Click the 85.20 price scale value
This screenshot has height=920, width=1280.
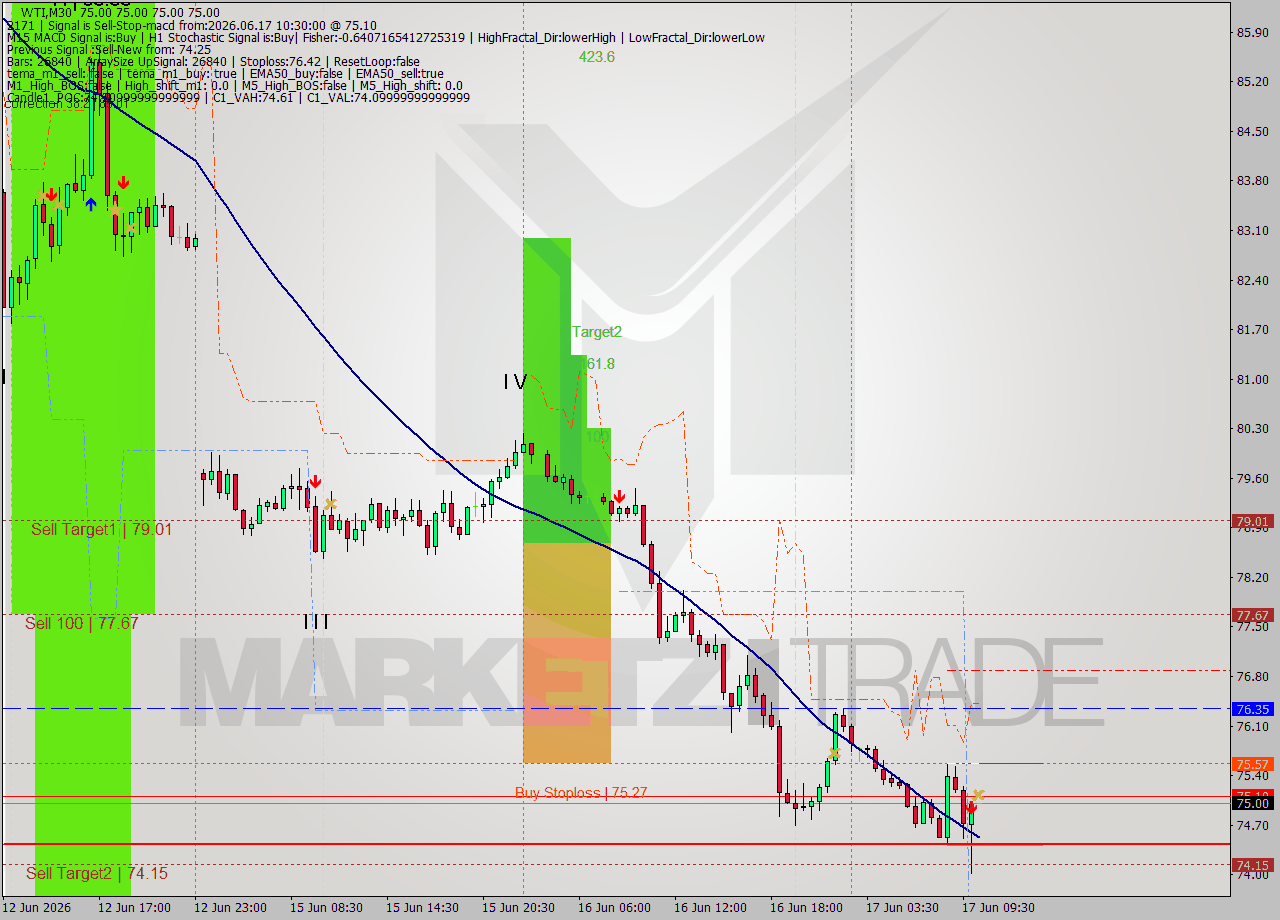click(x=1253, y=81)
